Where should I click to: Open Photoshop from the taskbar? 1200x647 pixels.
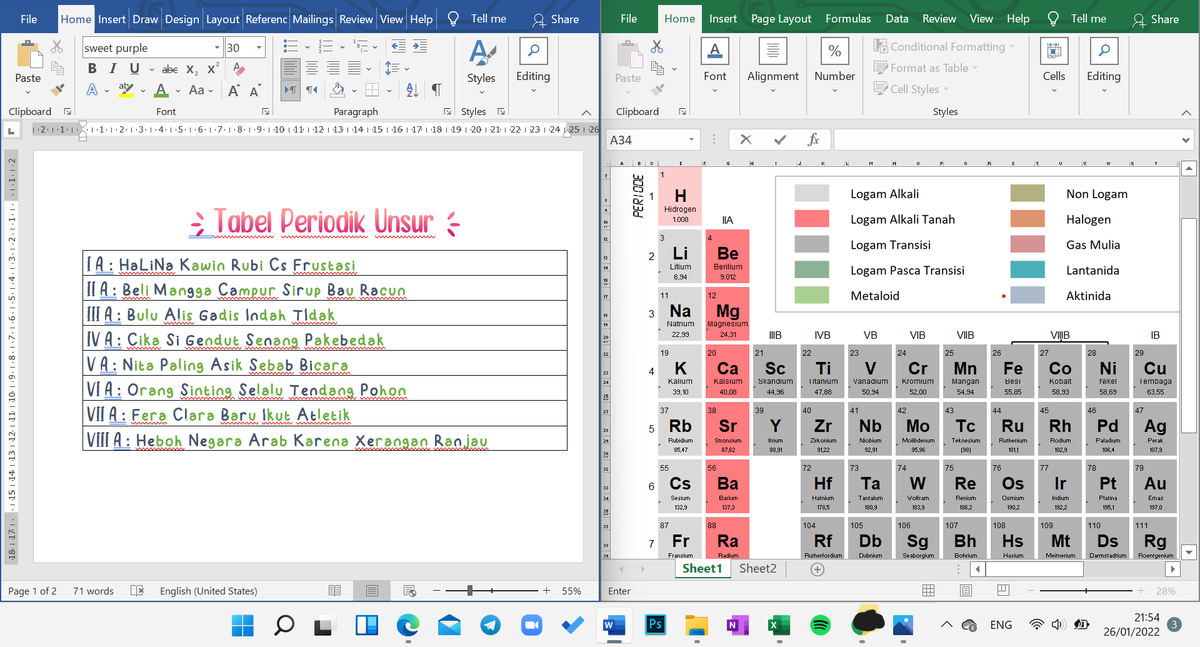pos(656,625)
